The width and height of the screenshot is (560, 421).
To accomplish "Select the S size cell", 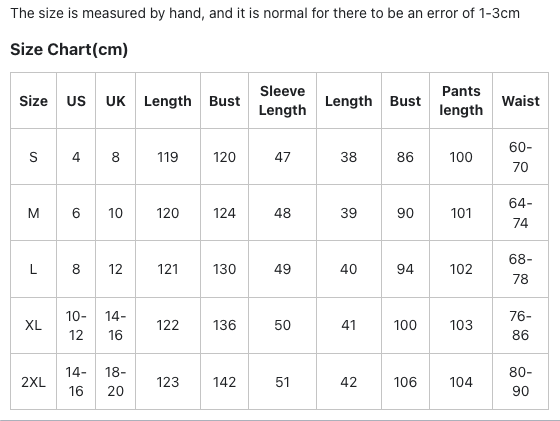I will pos(33,157).
